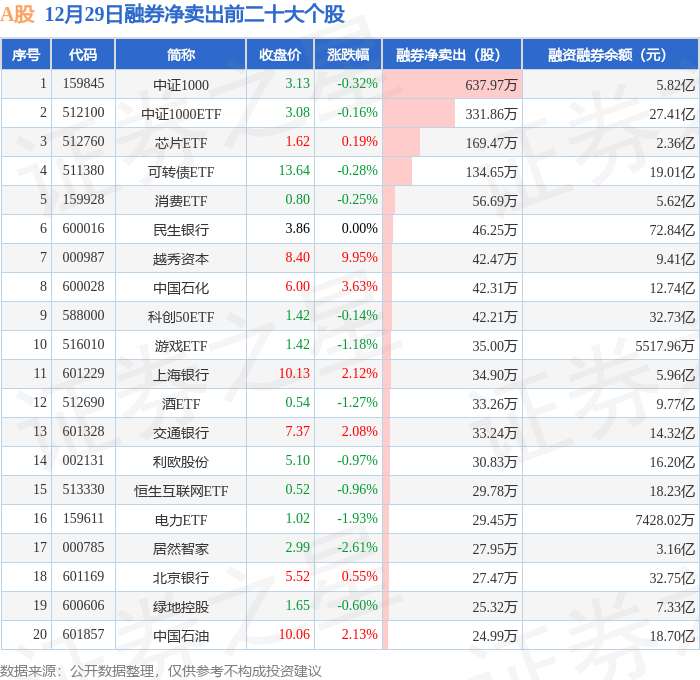This screenshot has width=700, height=680.
Task: Click 上海银行 name cell
Action: (x=181, y=375)
